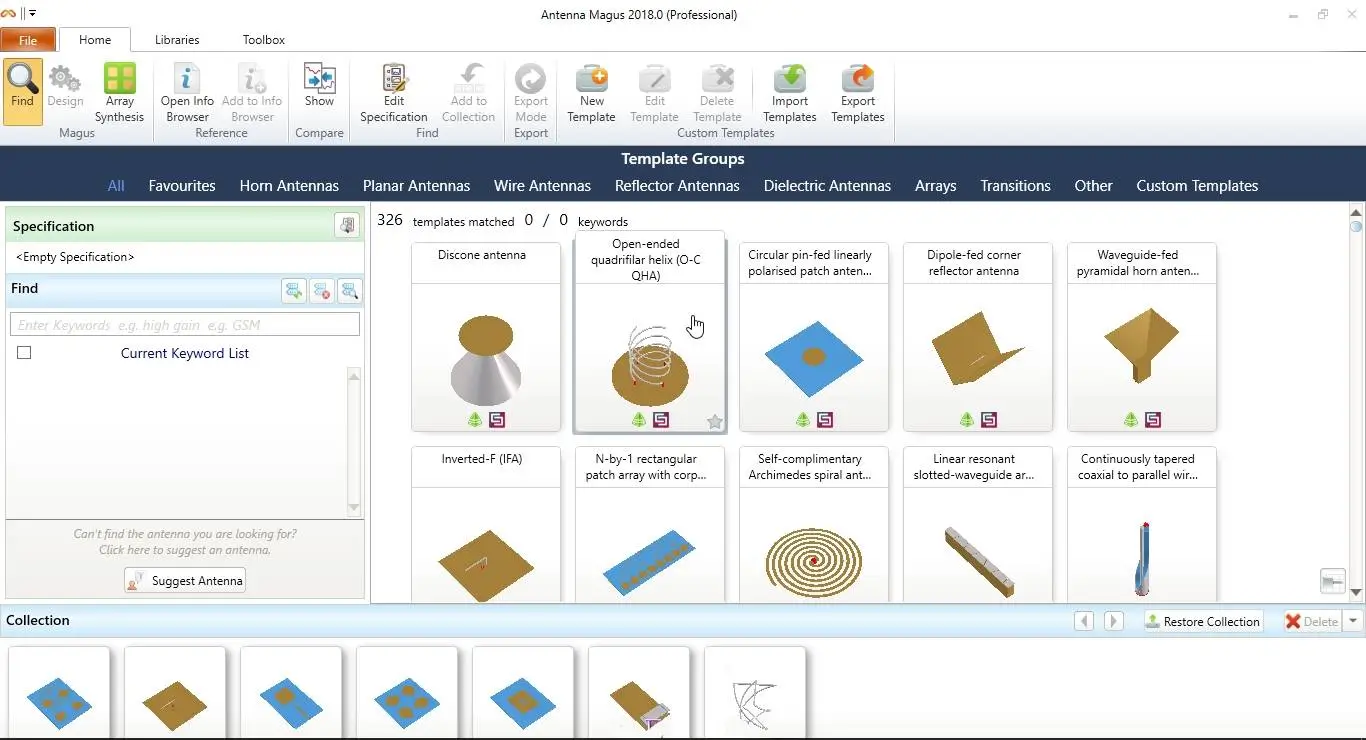1366x740 pixels.
Task: Select Self-complimentary Archimedes spiral template
Action: click(x=814, y=524)
